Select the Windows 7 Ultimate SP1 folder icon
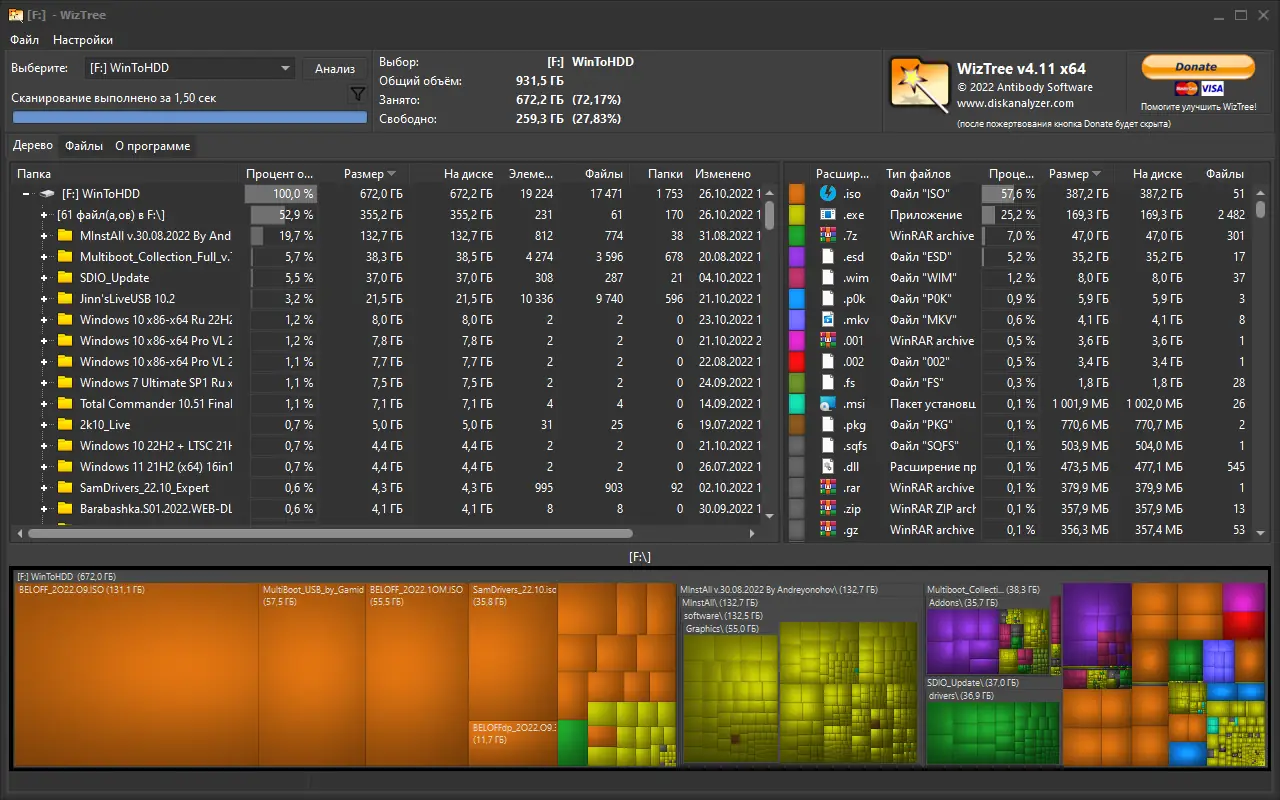The image size is (1280, 800). click(x=65, y=383)
